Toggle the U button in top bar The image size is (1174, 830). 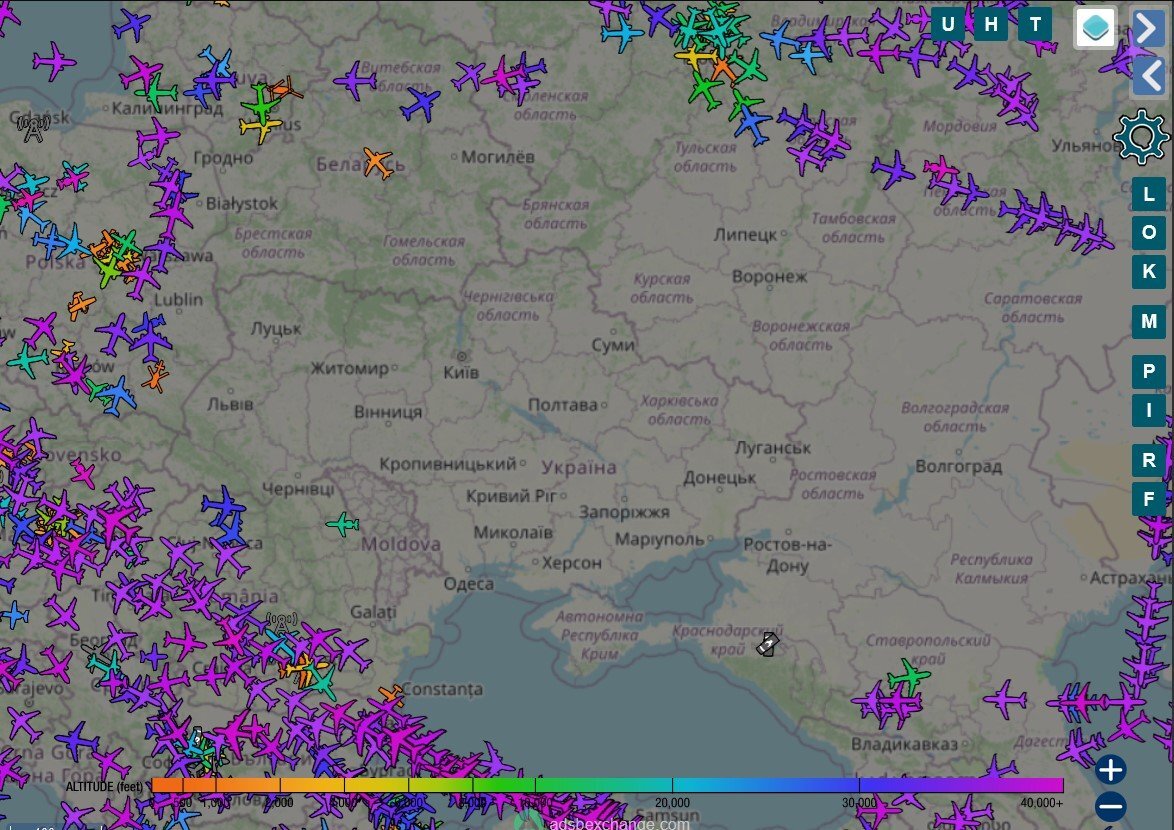[x=947, y=24]
